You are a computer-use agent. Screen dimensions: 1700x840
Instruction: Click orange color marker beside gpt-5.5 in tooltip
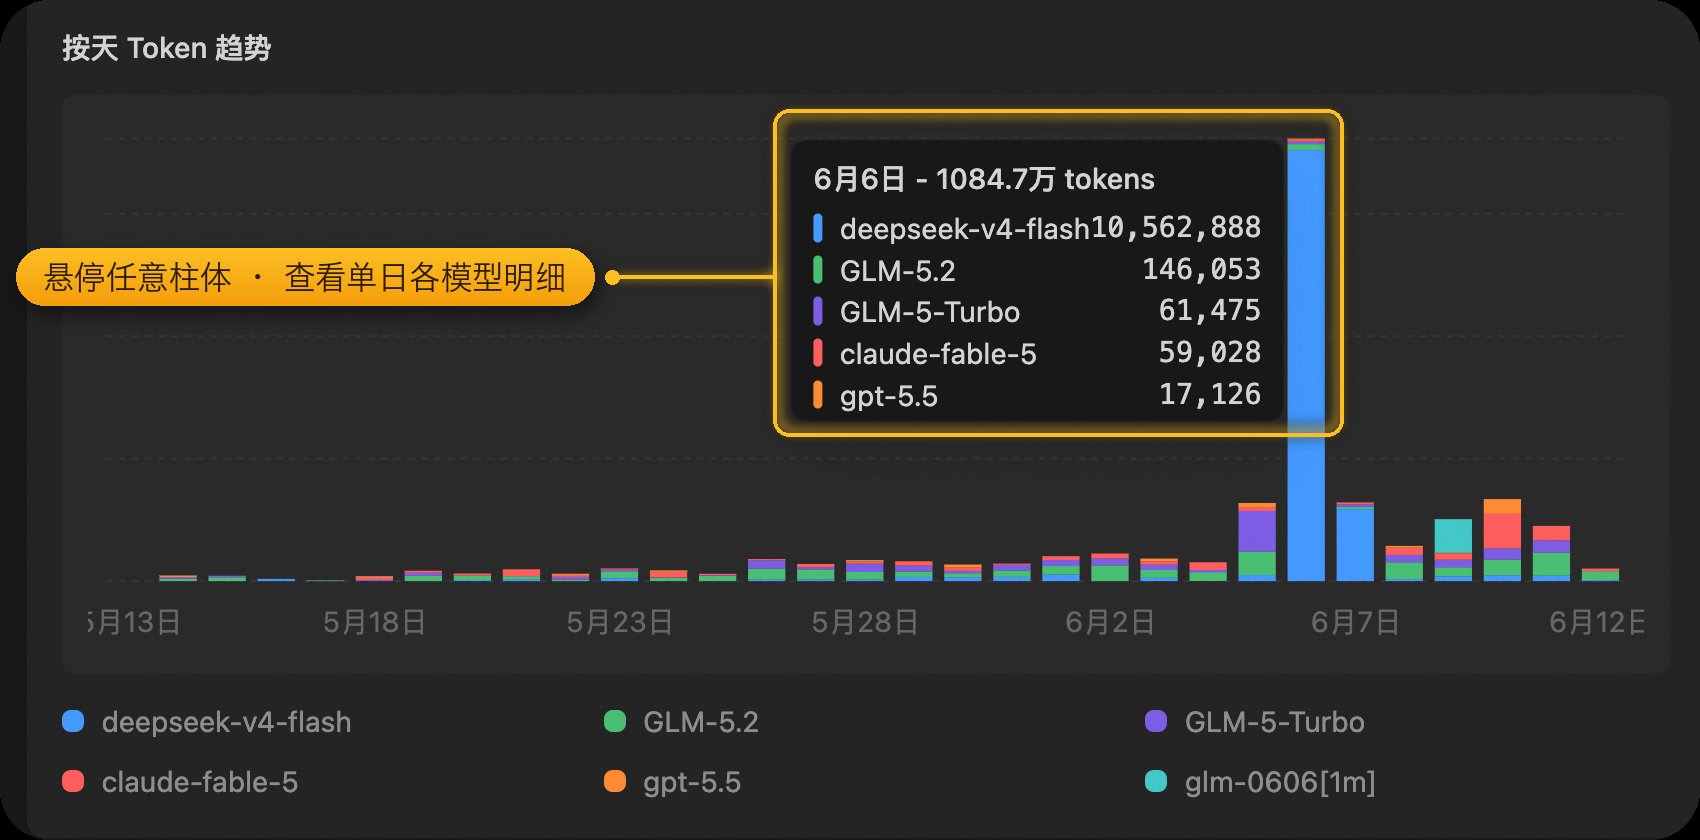coord(818,395)
